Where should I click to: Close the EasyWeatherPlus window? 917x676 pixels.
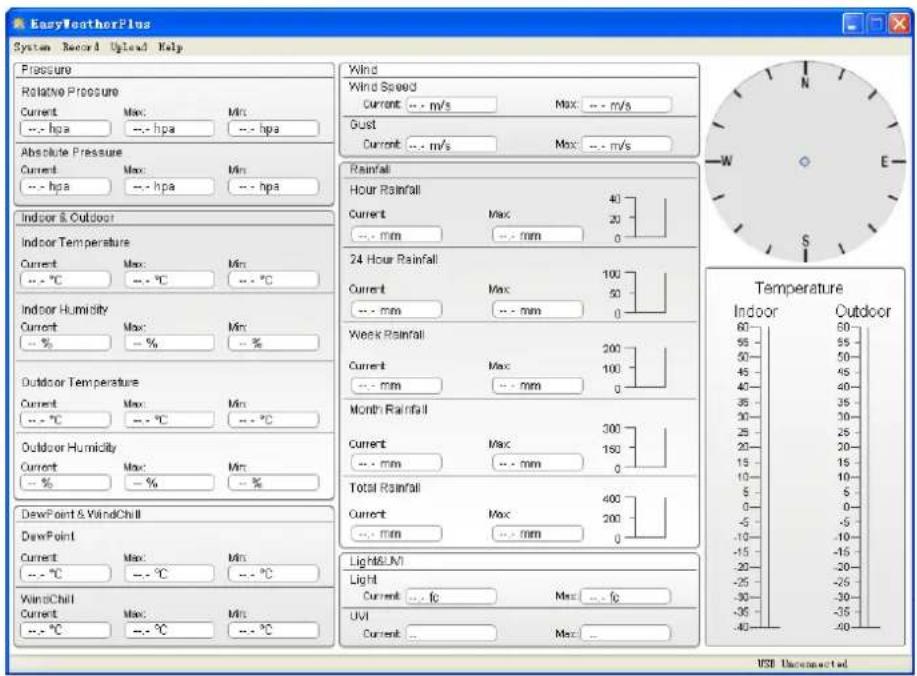pyautogui.click(x=899, y=24)
